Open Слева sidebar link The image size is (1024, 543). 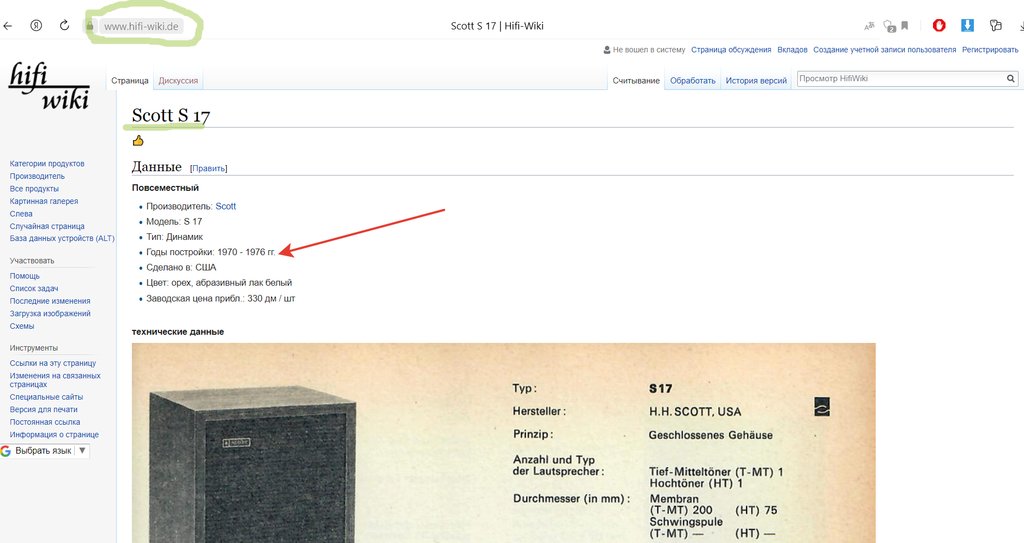21,214
